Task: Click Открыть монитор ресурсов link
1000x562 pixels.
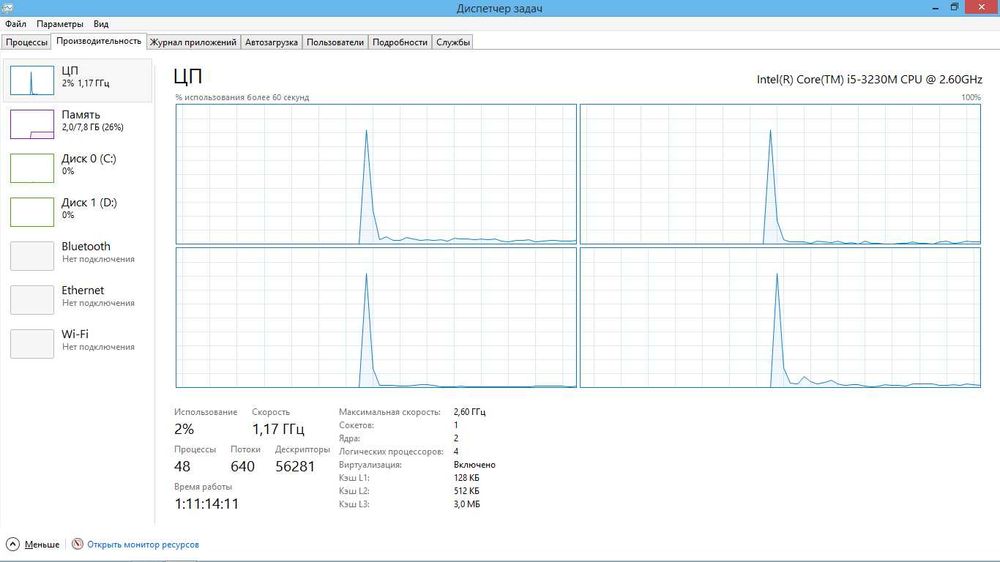Action: pyautogui.click(x=143, y=544)
